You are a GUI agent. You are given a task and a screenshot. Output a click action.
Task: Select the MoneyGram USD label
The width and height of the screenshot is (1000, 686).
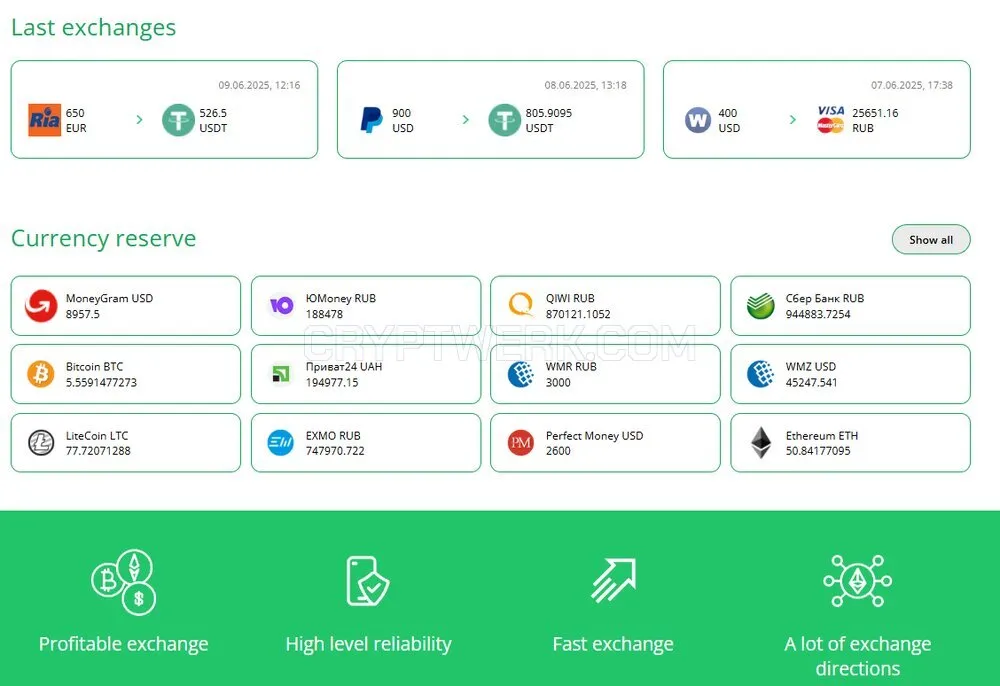point(109,298)
